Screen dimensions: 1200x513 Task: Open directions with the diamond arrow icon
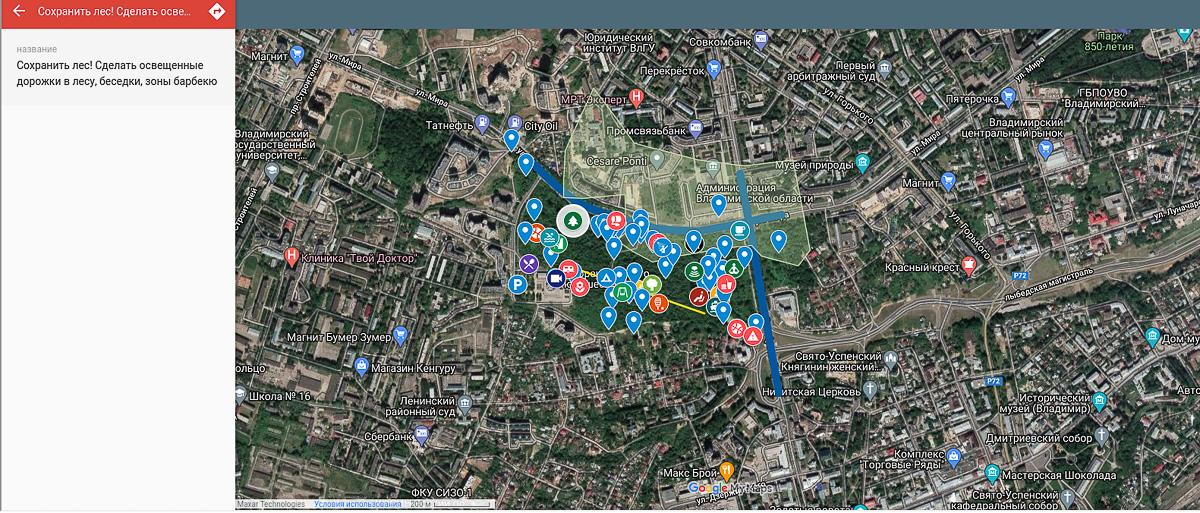[217, 12]
